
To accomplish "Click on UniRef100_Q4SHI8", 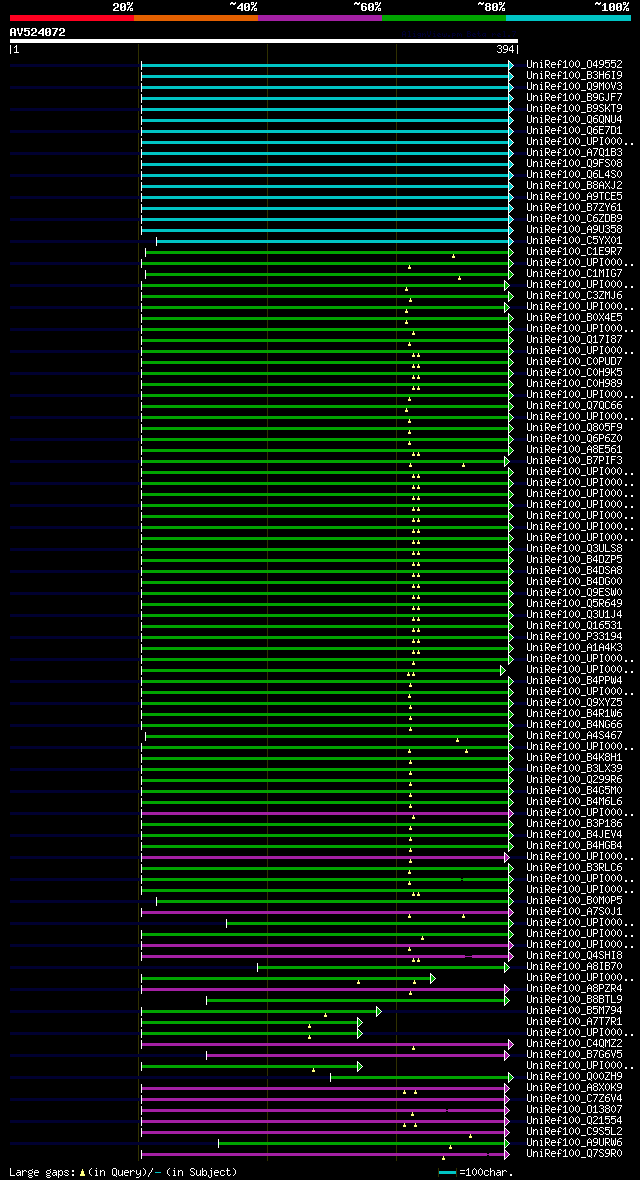I will tap(574, 955).
